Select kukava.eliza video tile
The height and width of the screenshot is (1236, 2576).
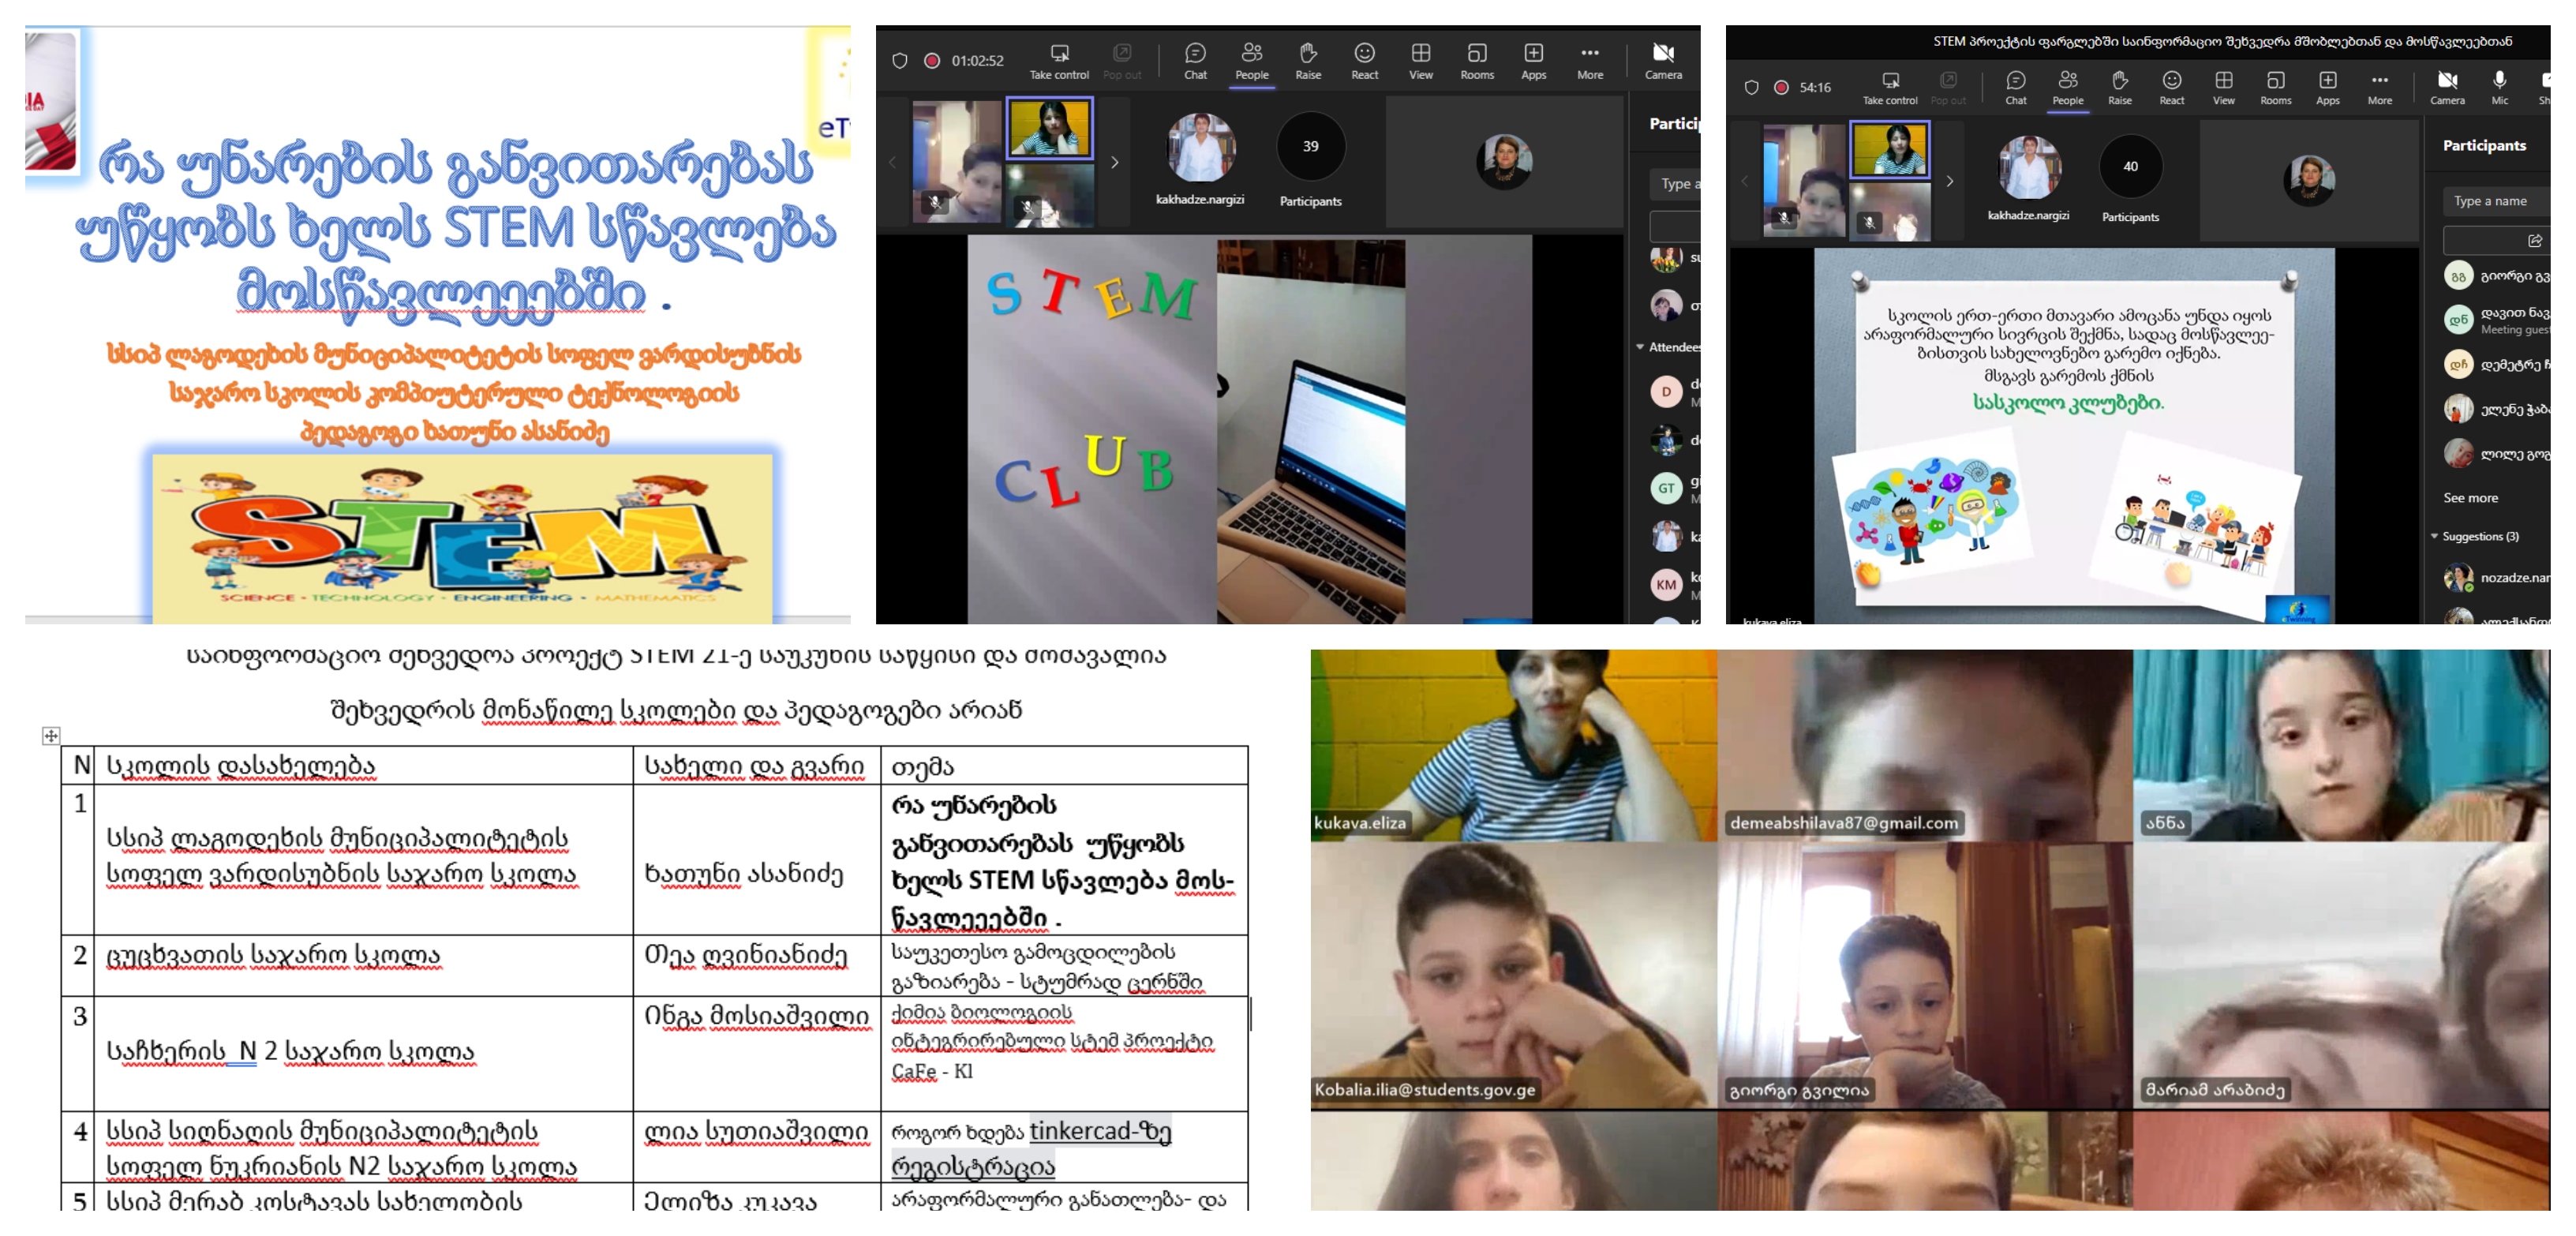click(x=1514, y=745)
